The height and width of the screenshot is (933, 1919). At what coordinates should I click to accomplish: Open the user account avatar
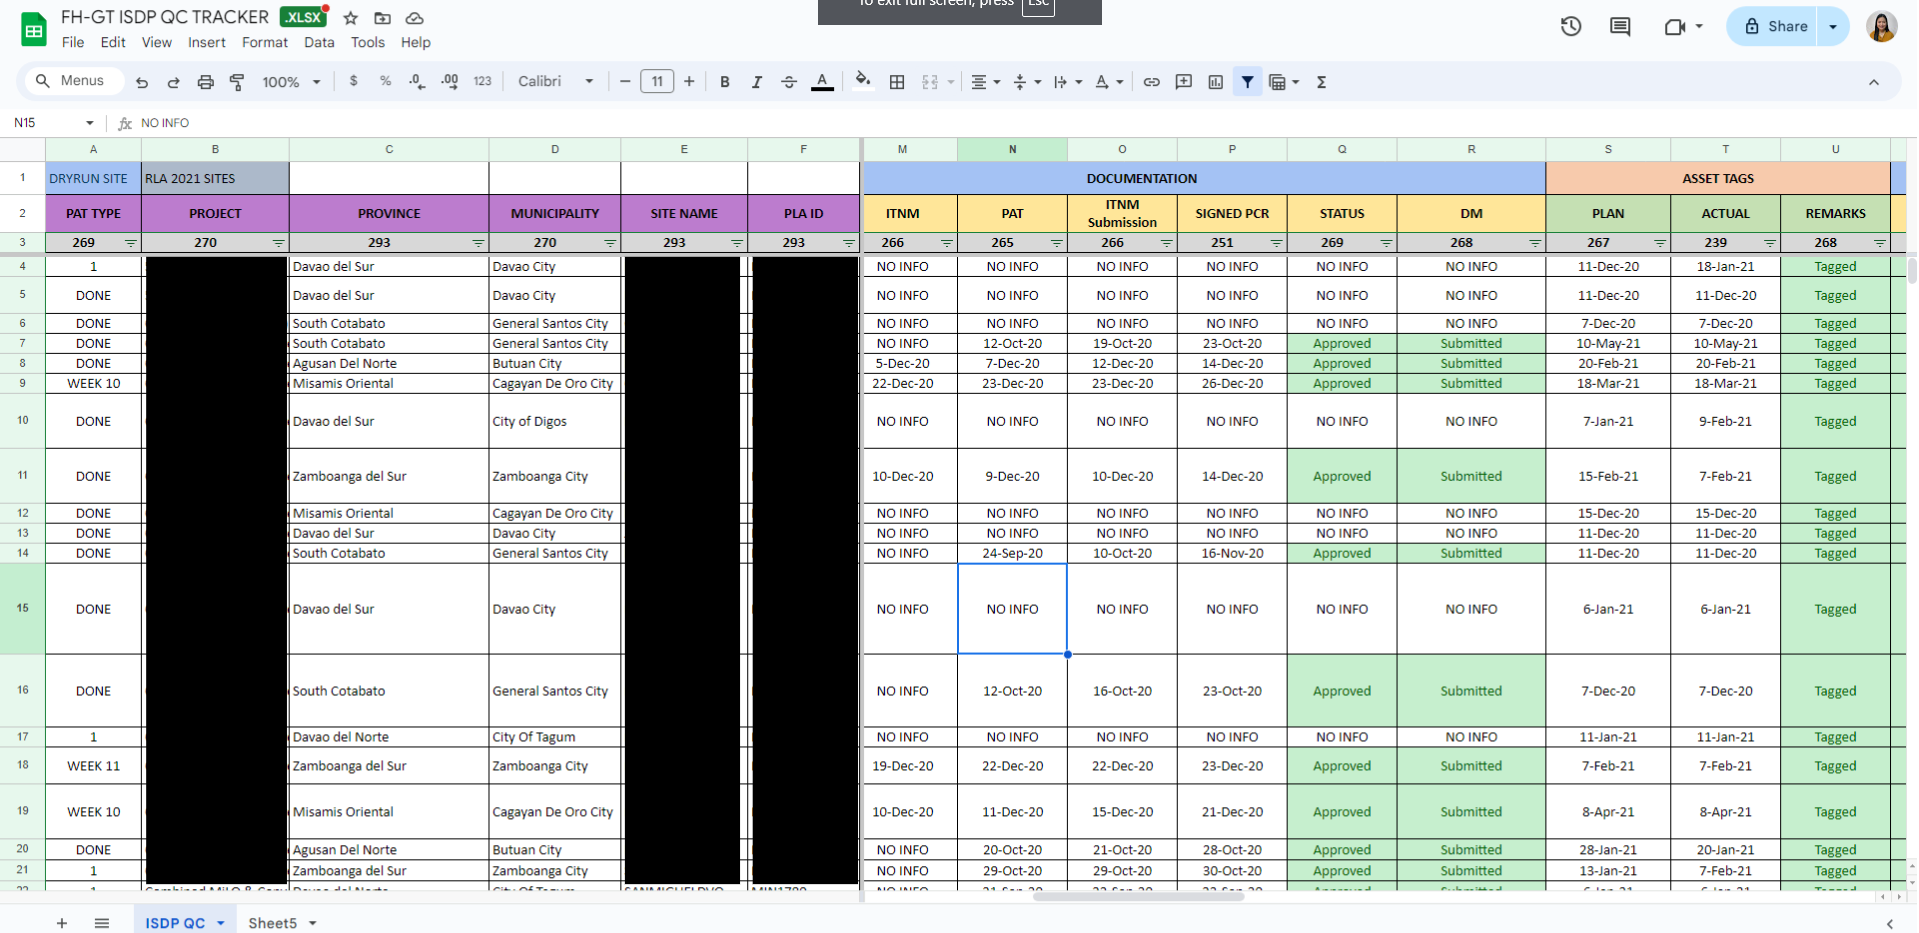tap(1881, 27)
